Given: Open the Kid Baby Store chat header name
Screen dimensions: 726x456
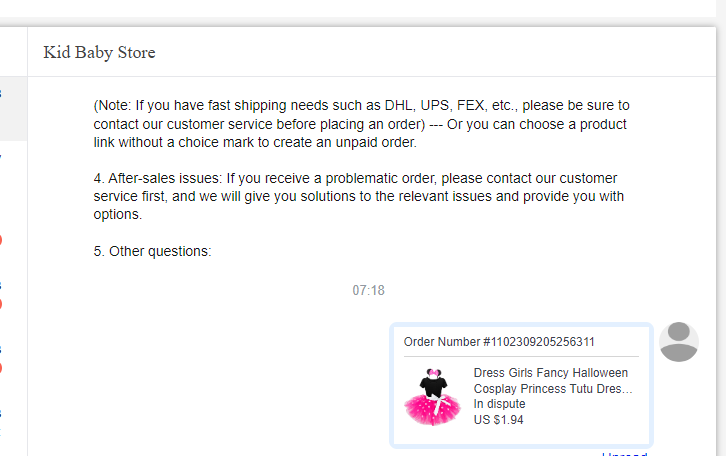Looking at the screenshot, I should pos(99,52).
